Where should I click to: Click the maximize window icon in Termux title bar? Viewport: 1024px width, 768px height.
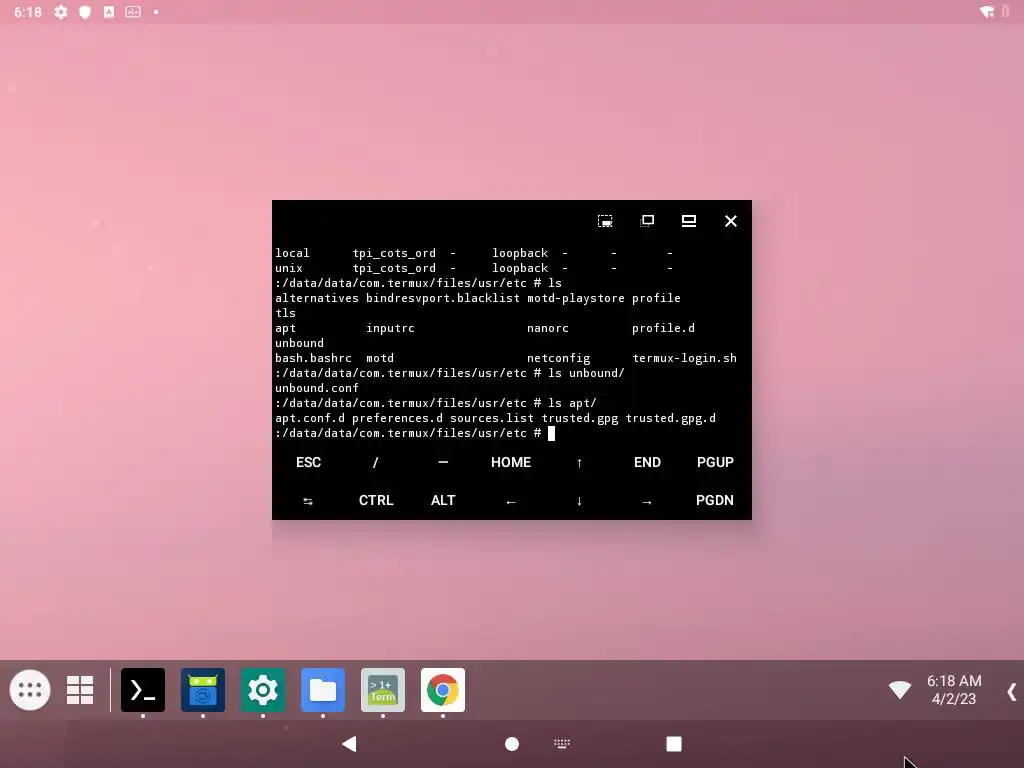[x=688, y=221]
